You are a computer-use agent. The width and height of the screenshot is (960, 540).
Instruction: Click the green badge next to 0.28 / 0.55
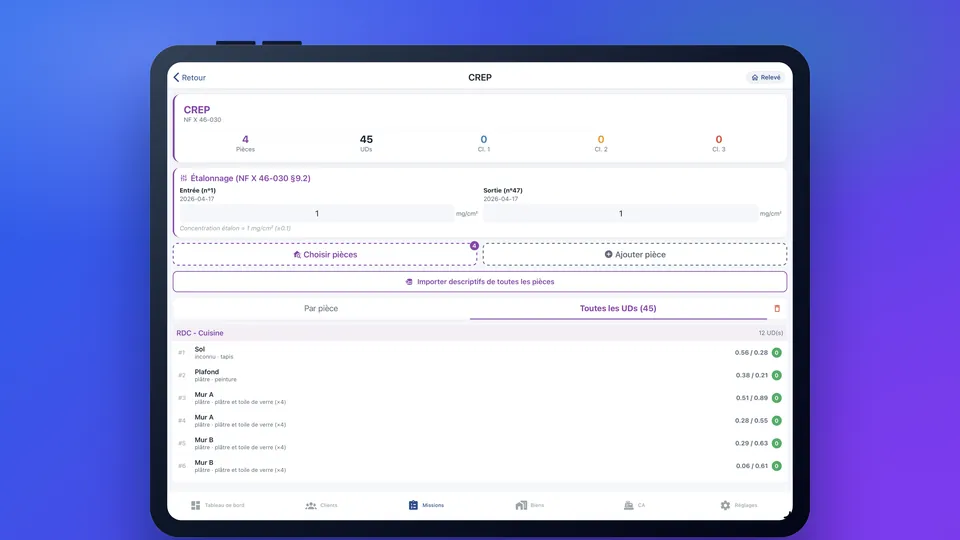[776, 421]
